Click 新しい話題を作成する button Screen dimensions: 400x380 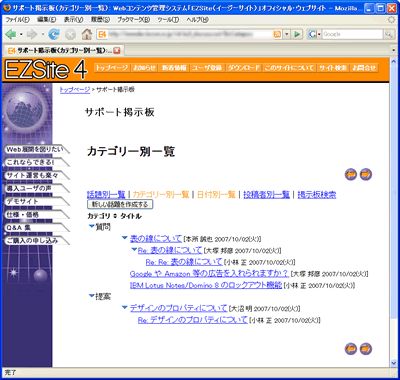120,204
